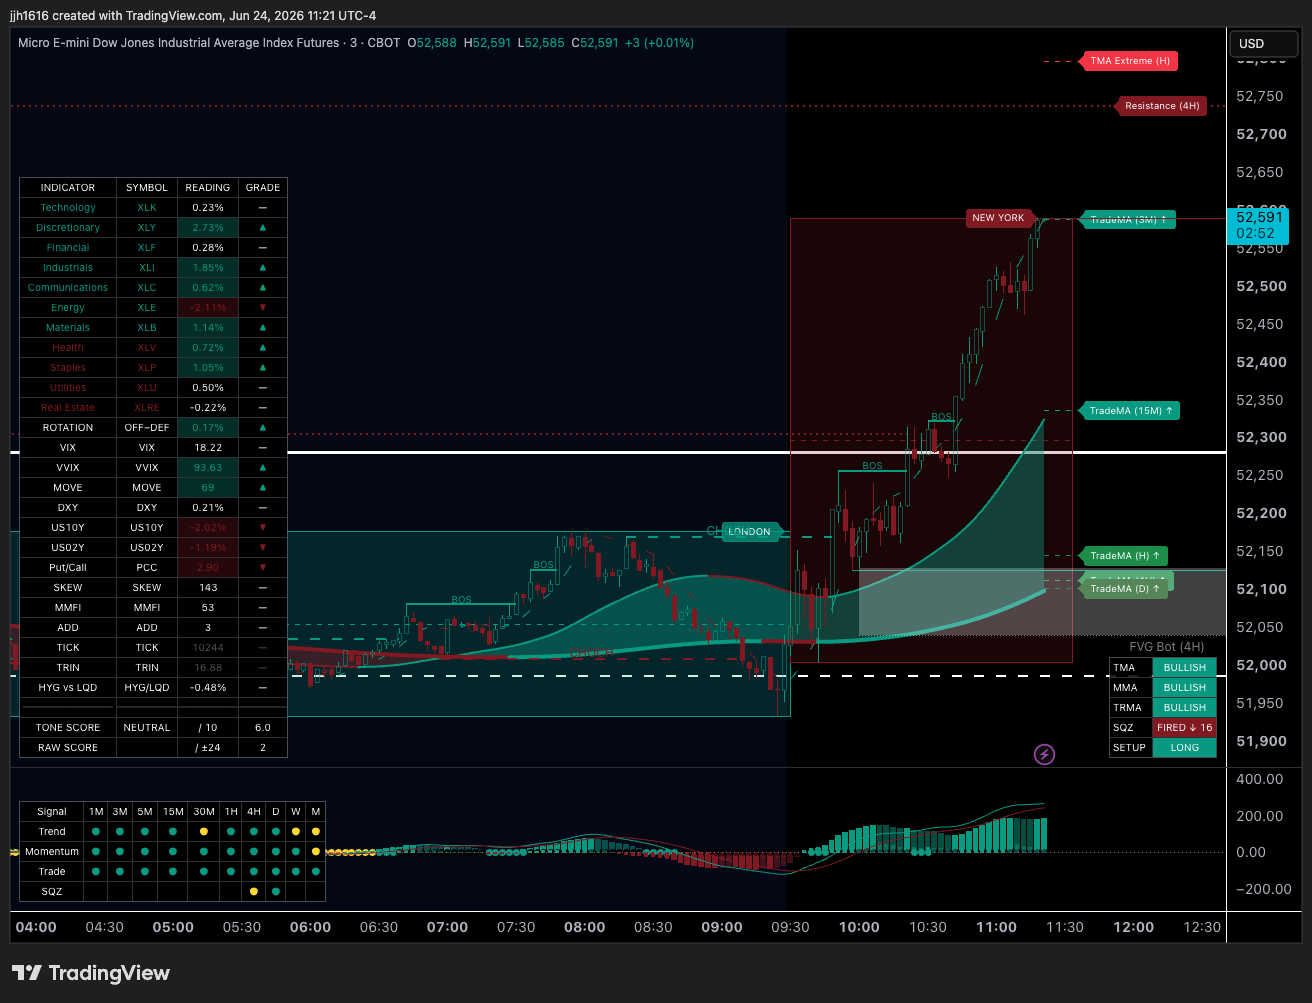
Task: Click the low value L52,585
Action: (x=541, y=43)
